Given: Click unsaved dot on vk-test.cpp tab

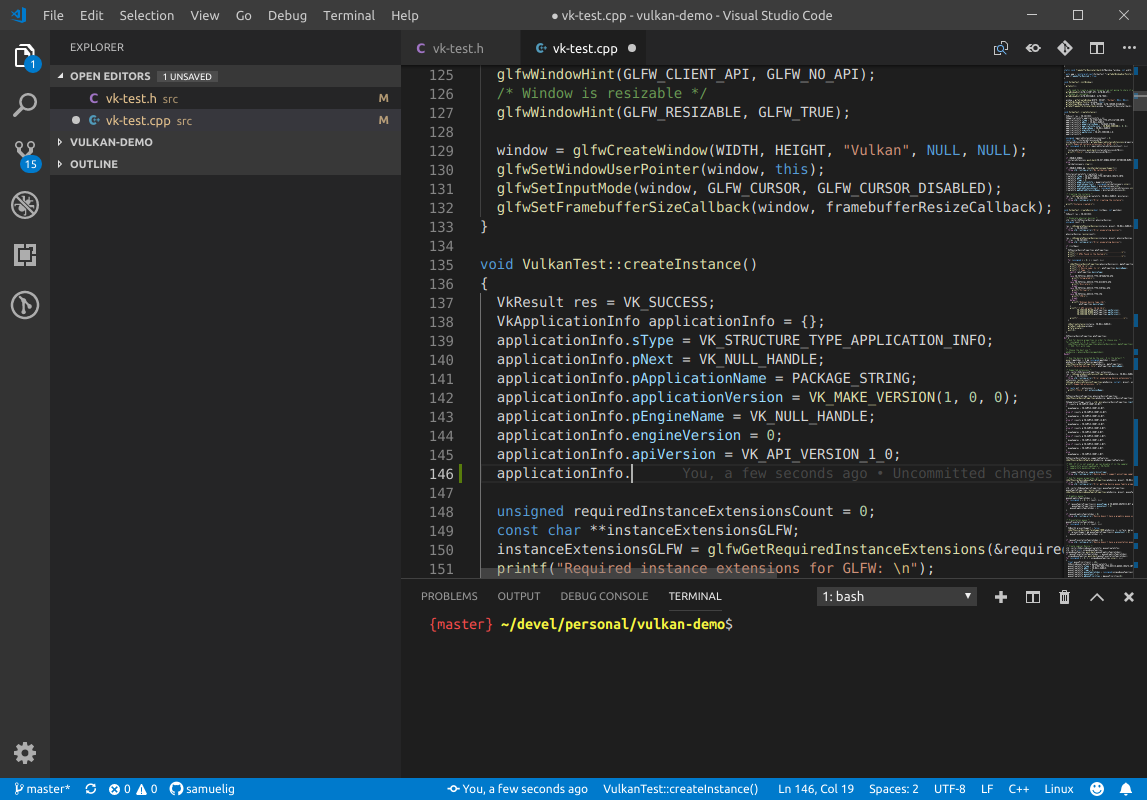Looking at the screenshot, I should pos(632,48).
